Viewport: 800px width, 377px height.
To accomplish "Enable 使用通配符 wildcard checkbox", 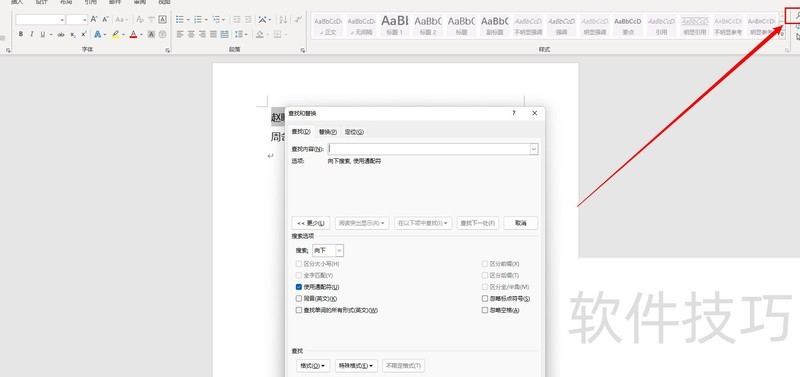I will click(x=299, y=287).
